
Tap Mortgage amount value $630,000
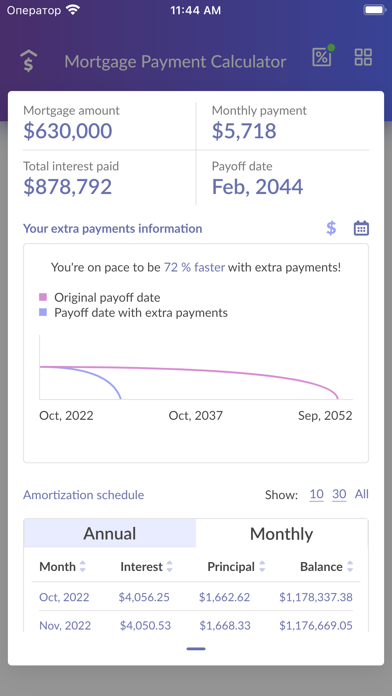(x=68, y=131)
